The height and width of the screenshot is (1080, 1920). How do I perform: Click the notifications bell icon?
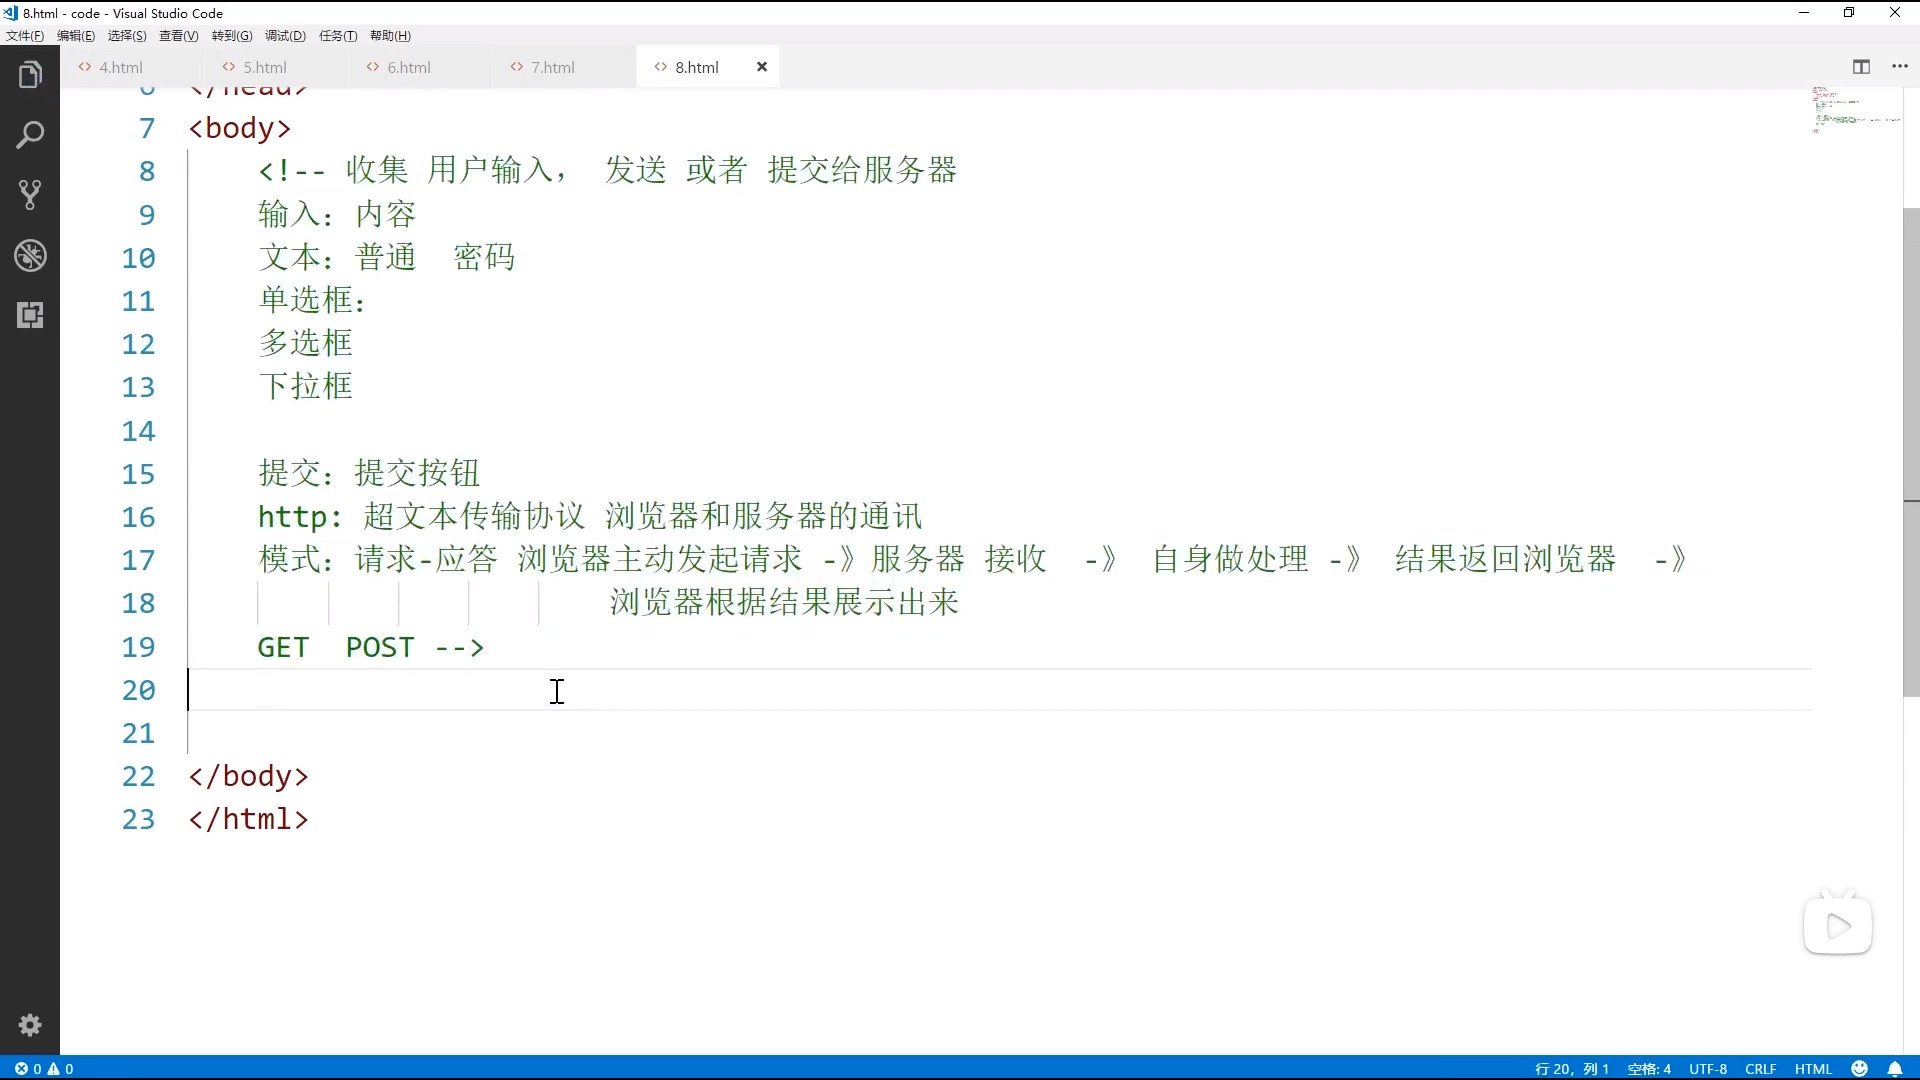click(x=1894, y=1069)
